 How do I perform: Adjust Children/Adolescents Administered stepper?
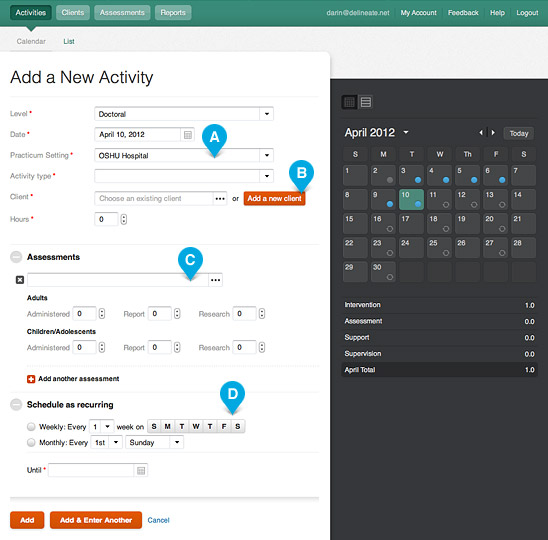click(x=102, y=347)
